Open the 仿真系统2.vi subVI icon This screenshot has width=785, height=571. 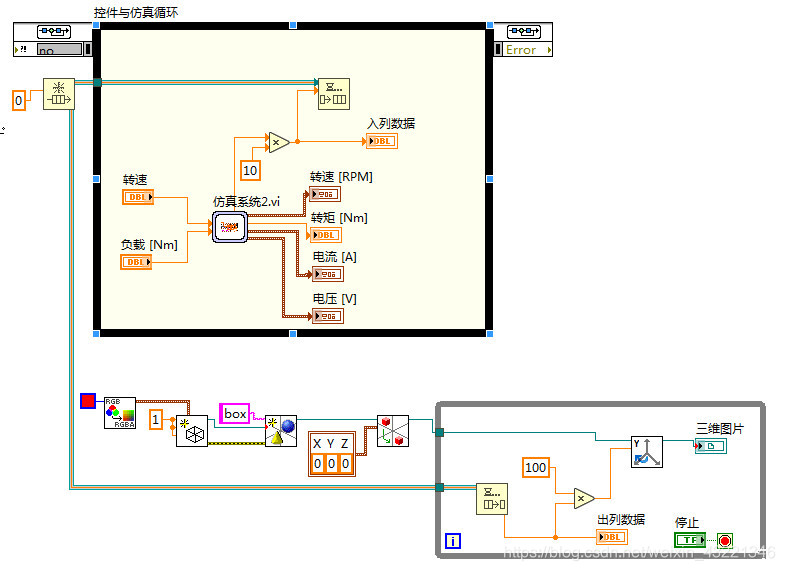(230, 227)
